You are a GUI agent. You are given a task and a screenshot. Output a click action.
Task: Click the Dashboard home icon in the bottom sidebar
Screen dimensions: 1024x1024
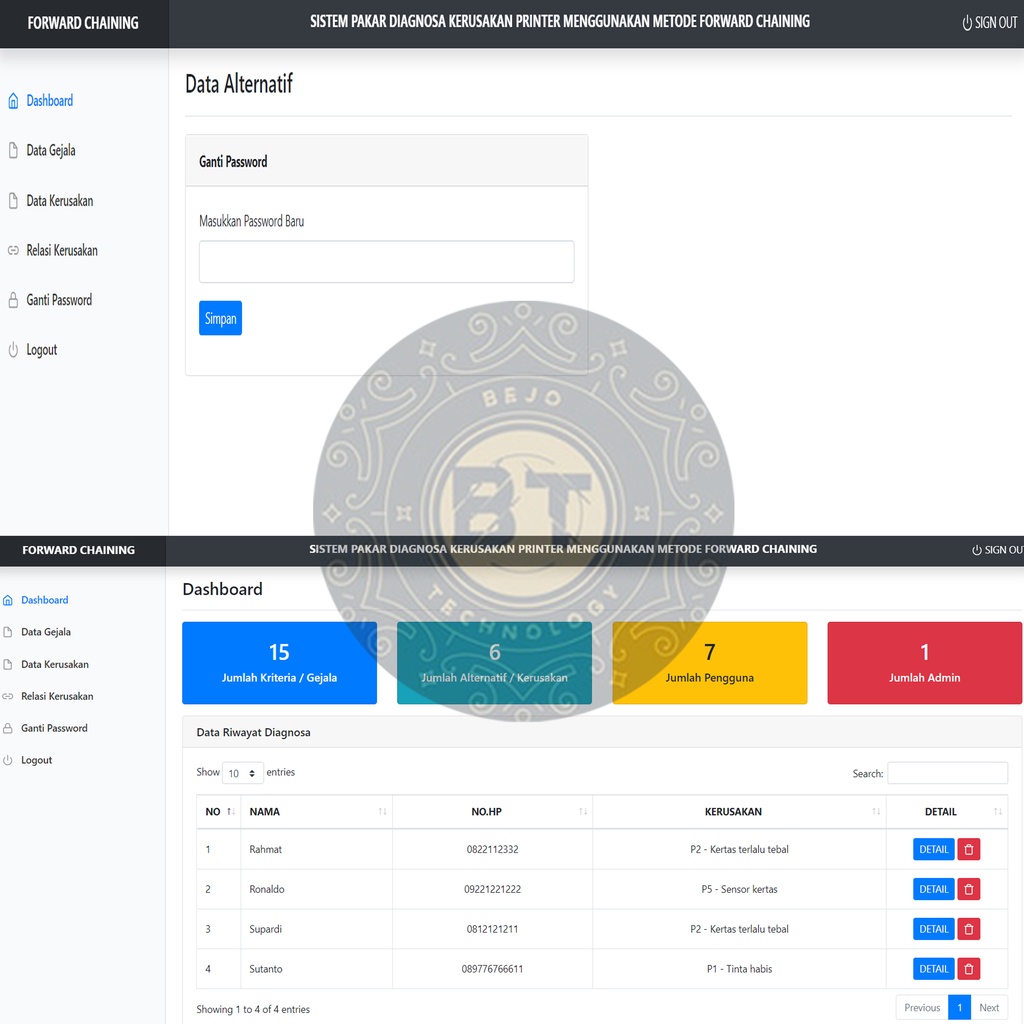point(8,600)
